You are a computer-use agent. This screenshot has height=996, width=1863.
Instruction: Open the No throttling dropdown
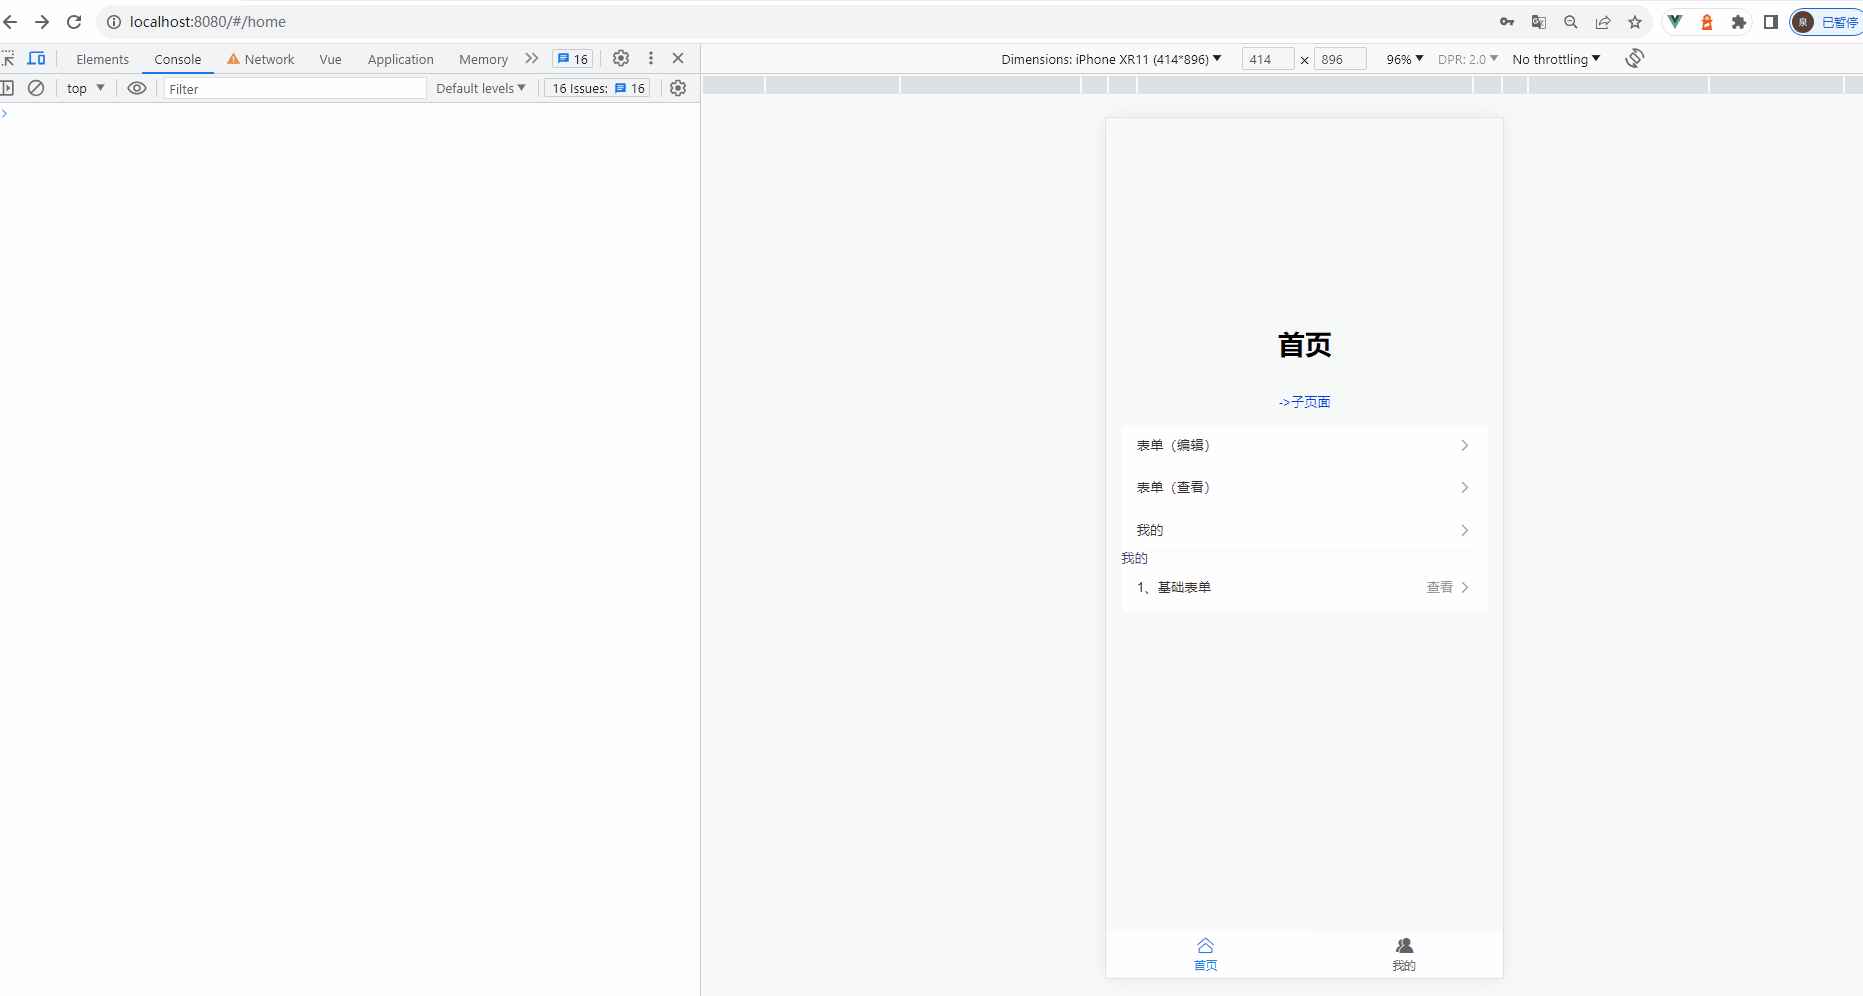tap(1557, 59)
